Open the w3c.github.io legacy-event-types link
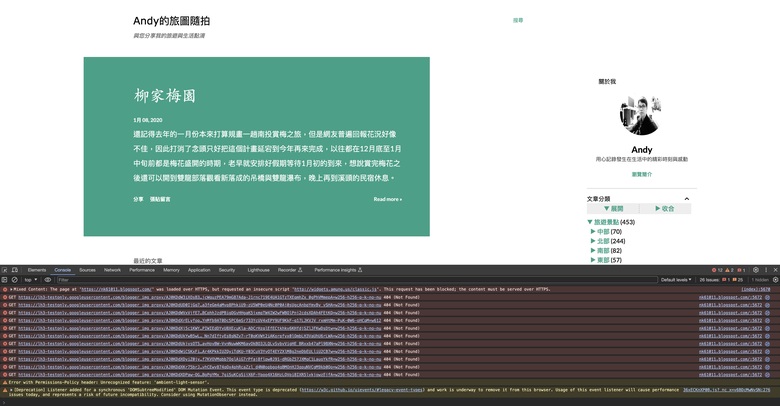The image size is (780, 406). click(x=361, y=390)
